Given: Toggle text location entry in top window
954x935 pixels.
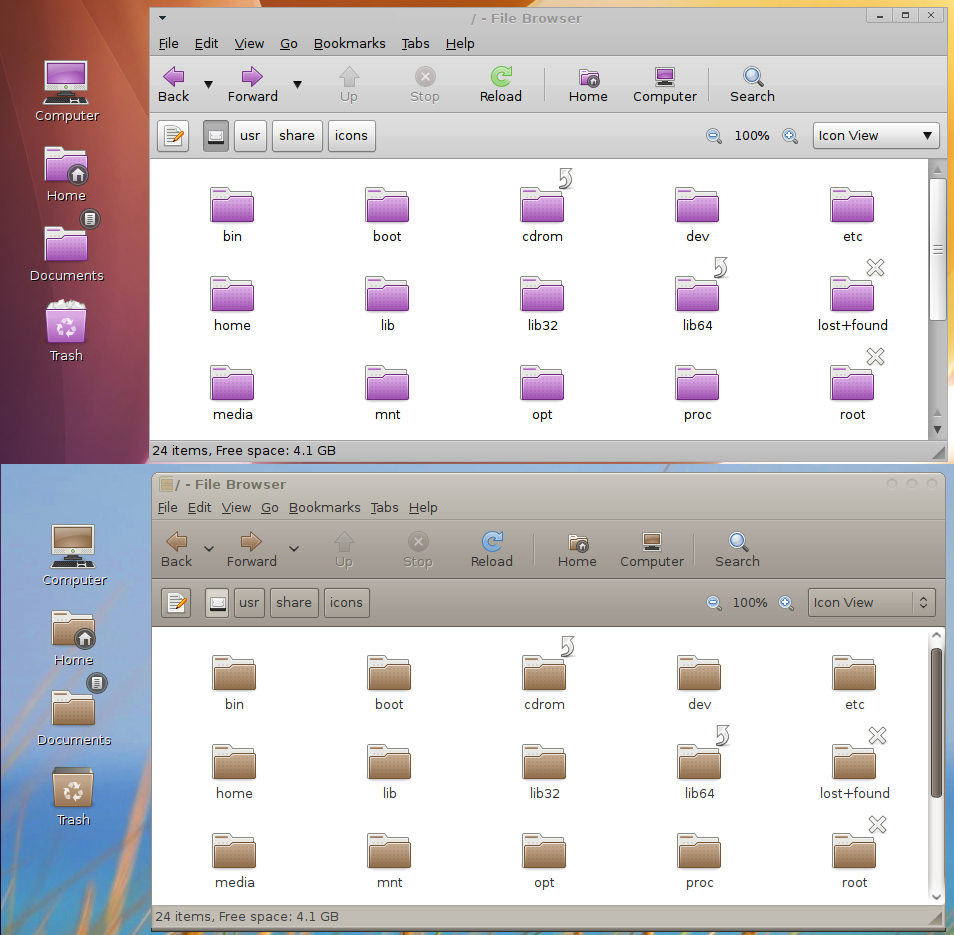Looking at the screenshot, I should click(173, 136).
